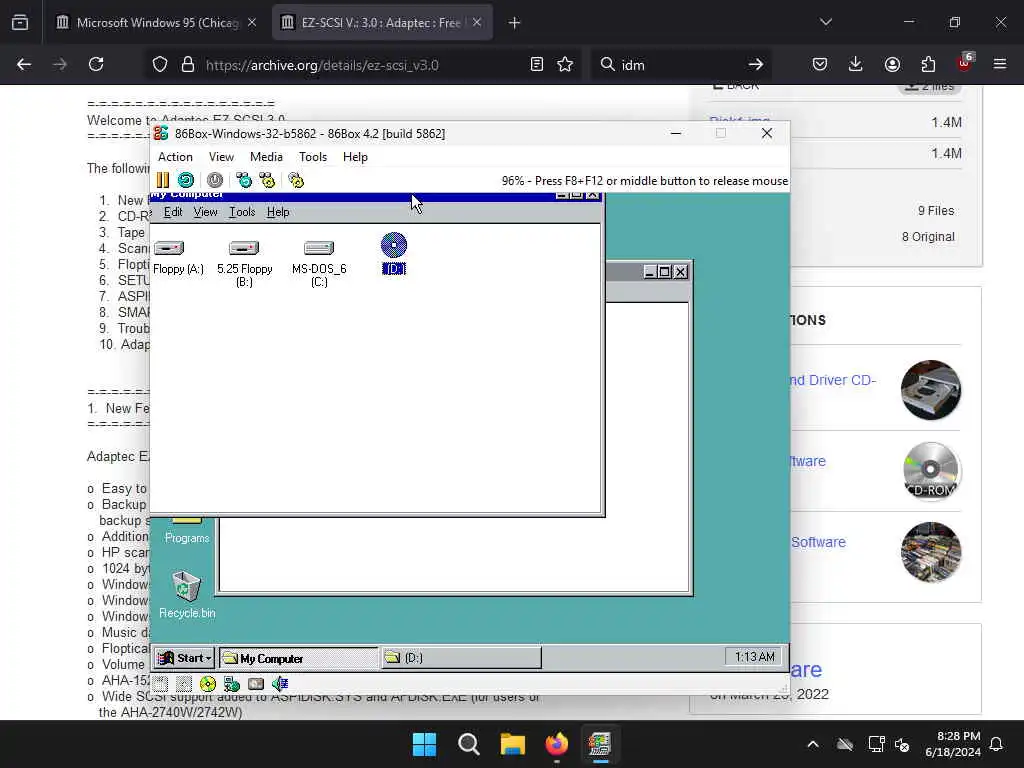Open the Help menu in 86Box
Image resolution: width=1024 pixels, height=768 pixels.
[x=355, y=157]
